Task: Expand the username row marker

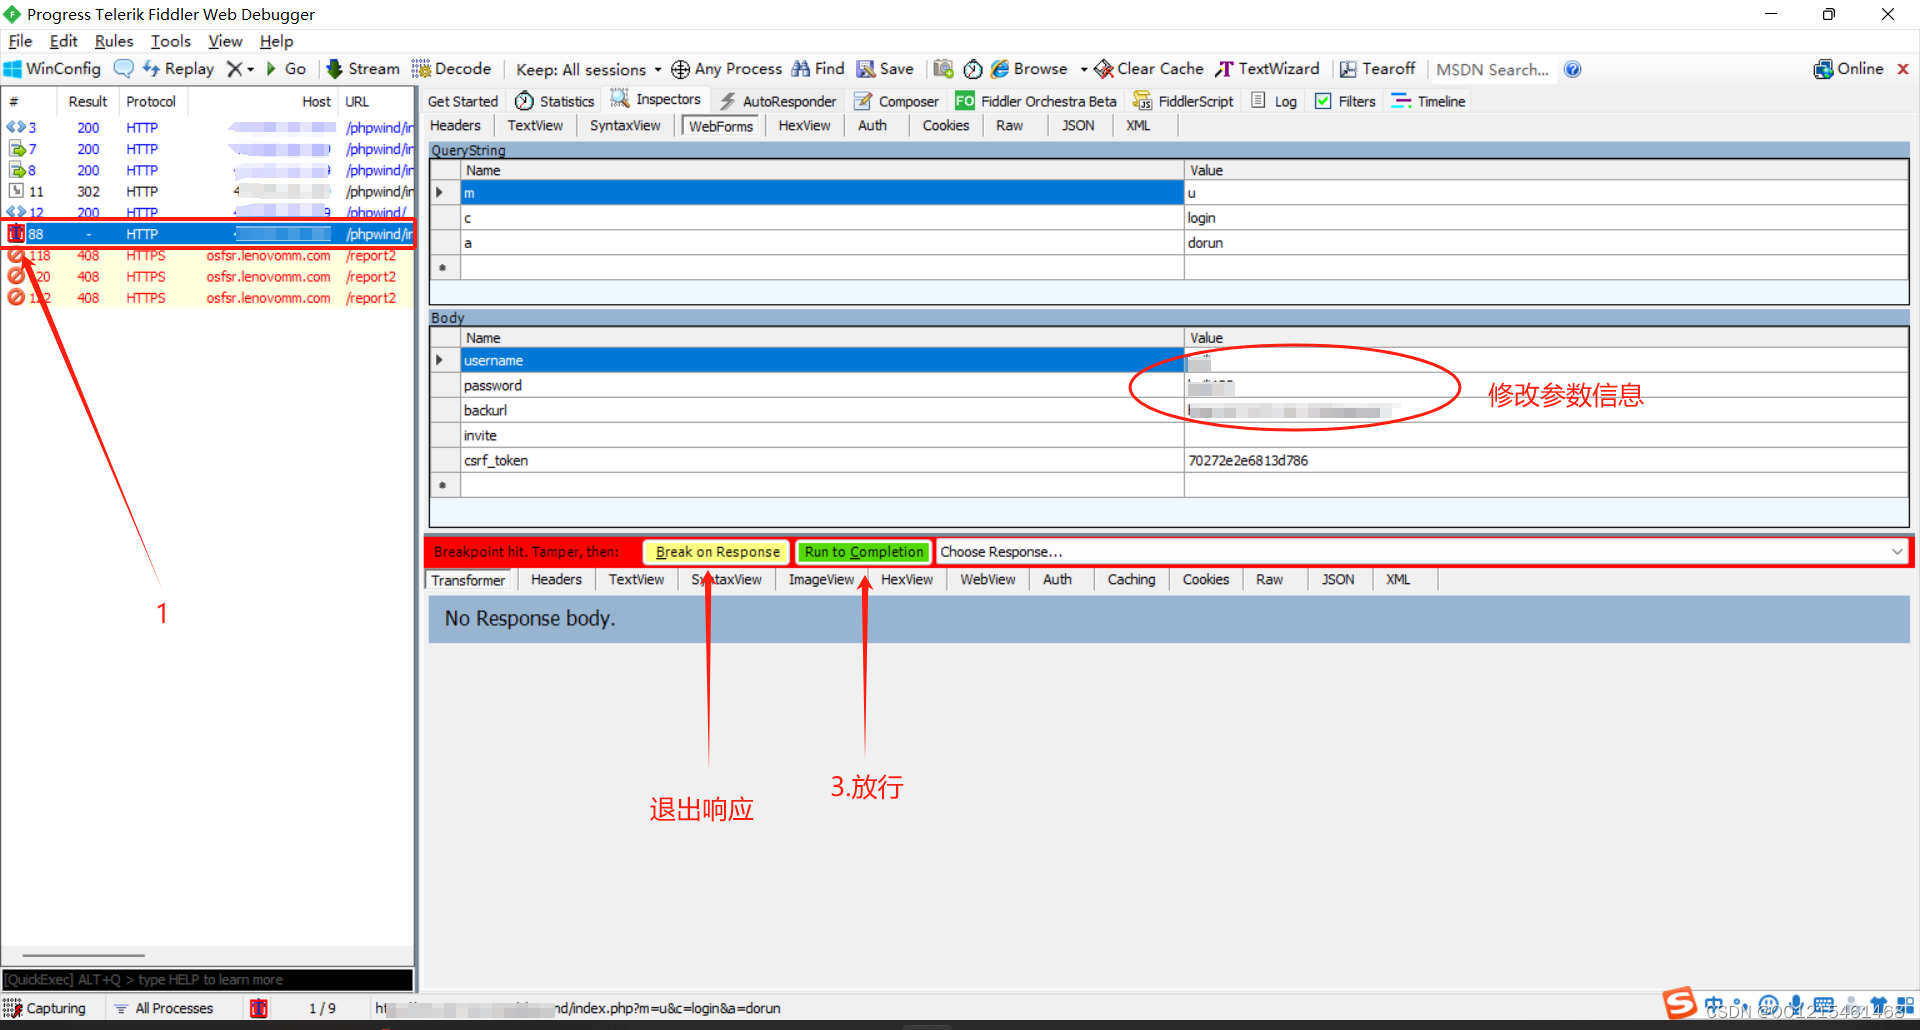Action: pyautogui.click(x=440, y=360)
